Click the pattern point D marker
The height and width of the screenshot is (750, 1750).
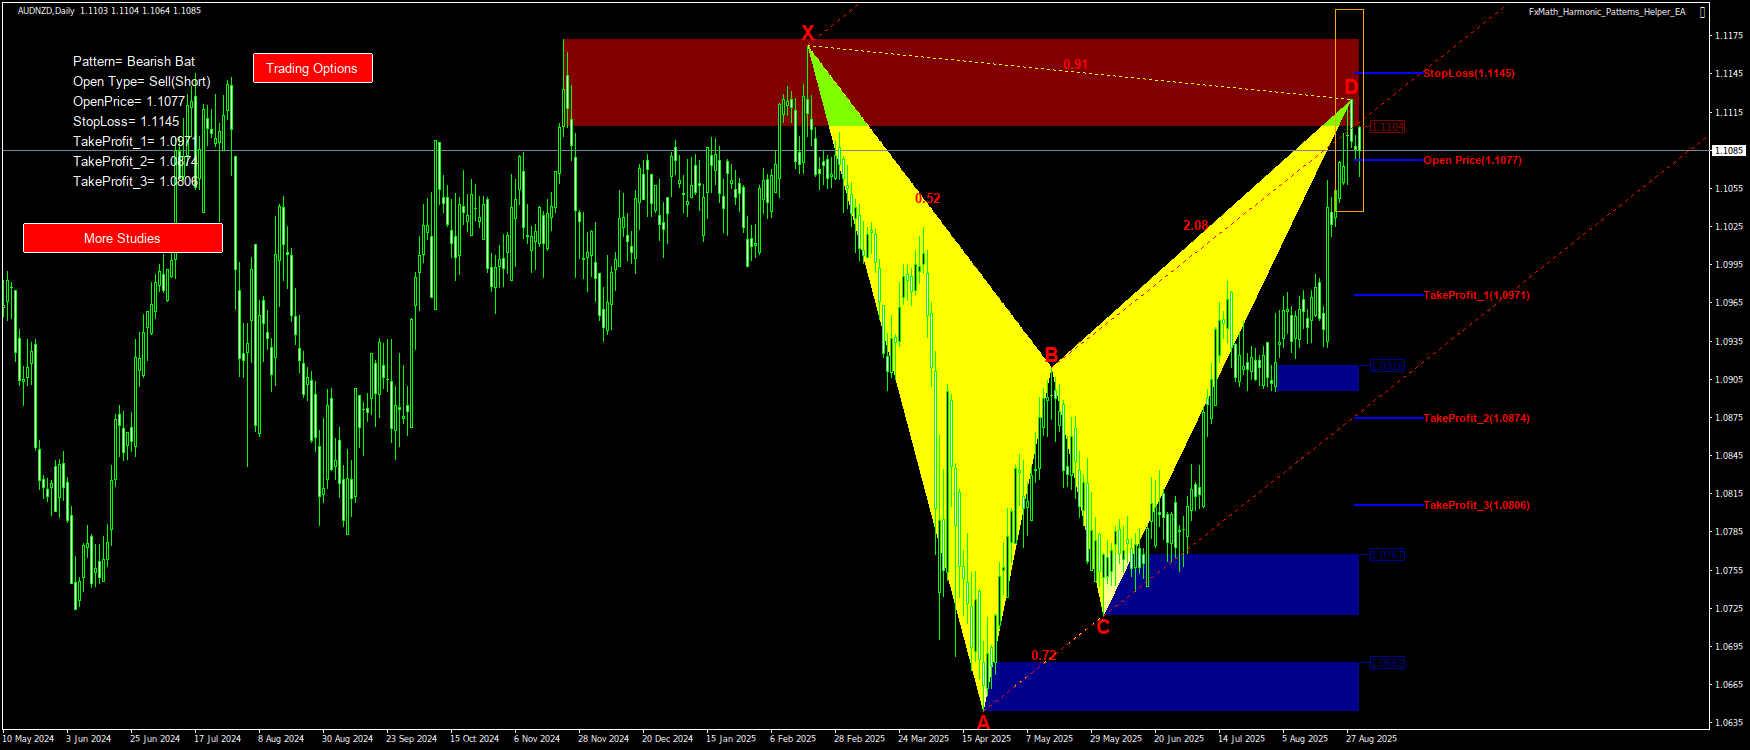pos(1351,87)
